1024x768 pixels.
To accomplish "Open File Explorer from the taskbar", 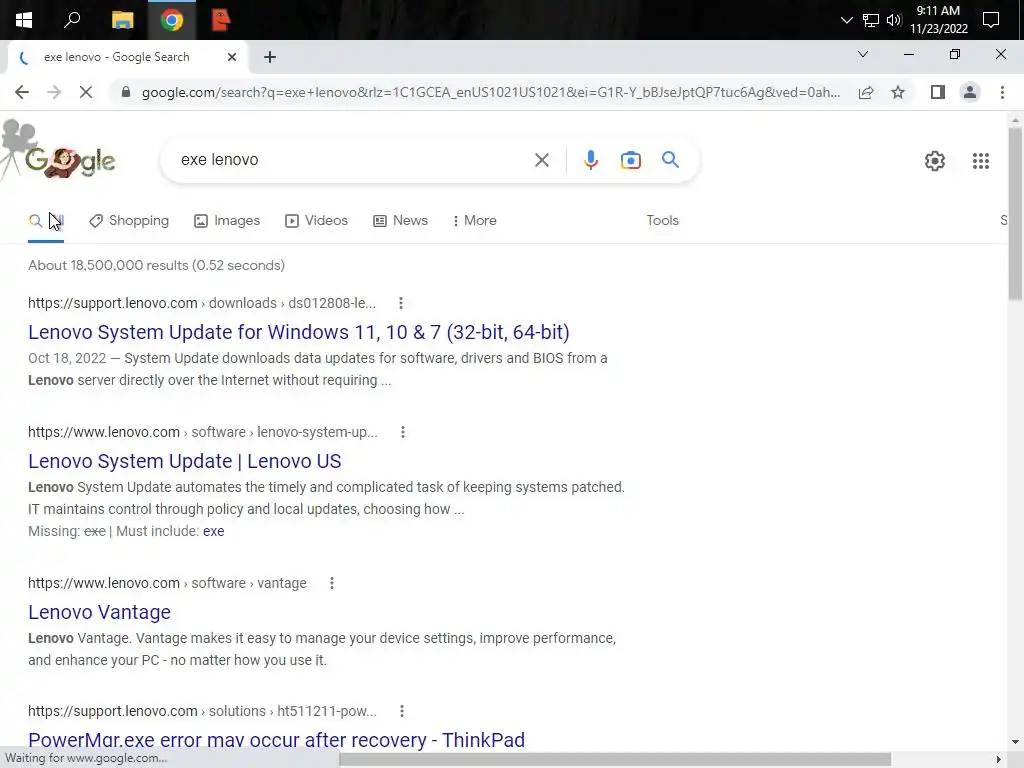I will coord(122,20).
